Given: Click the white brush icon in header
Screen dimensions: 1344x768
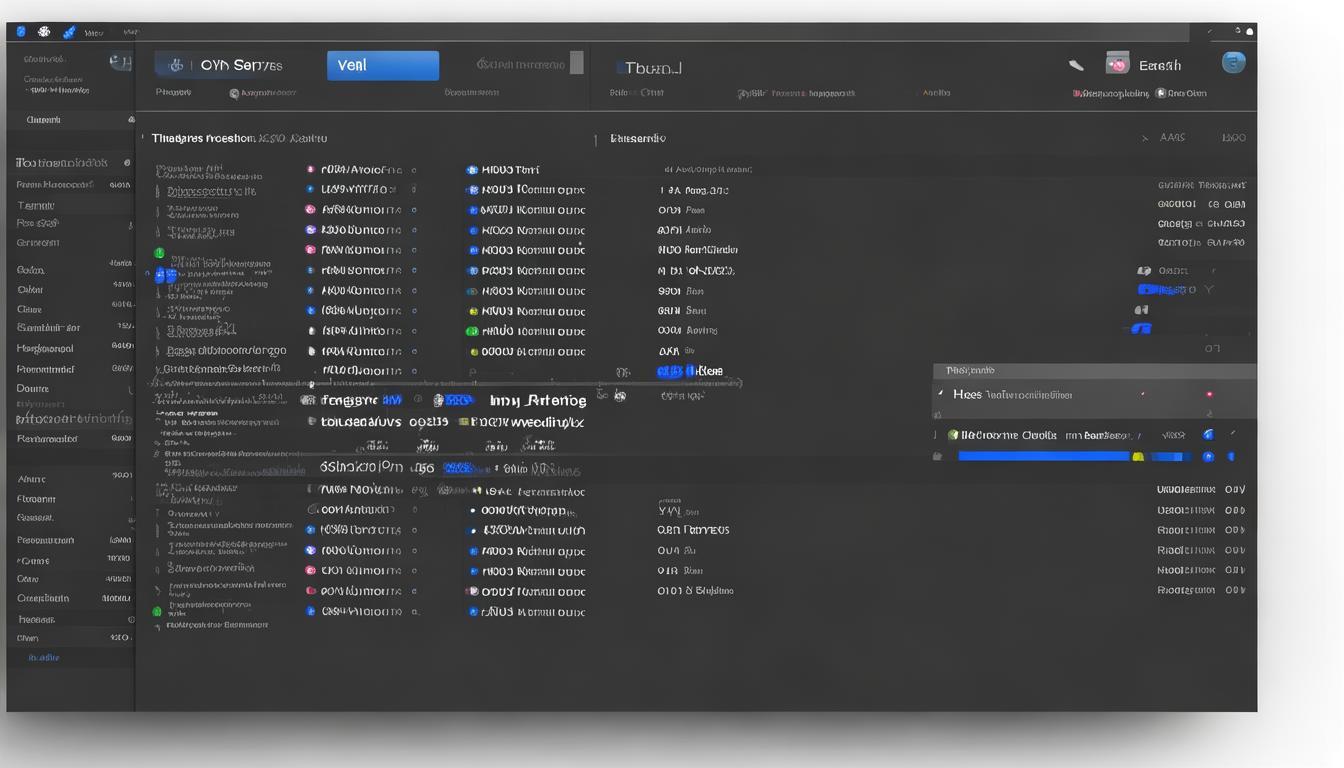Looking at the screenshot, I should pos(1076,65).
